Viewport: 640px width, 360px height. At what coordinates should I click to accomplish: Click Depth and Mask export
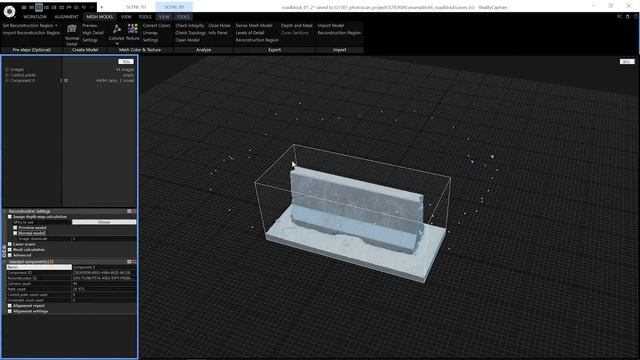tap(297, 25)
